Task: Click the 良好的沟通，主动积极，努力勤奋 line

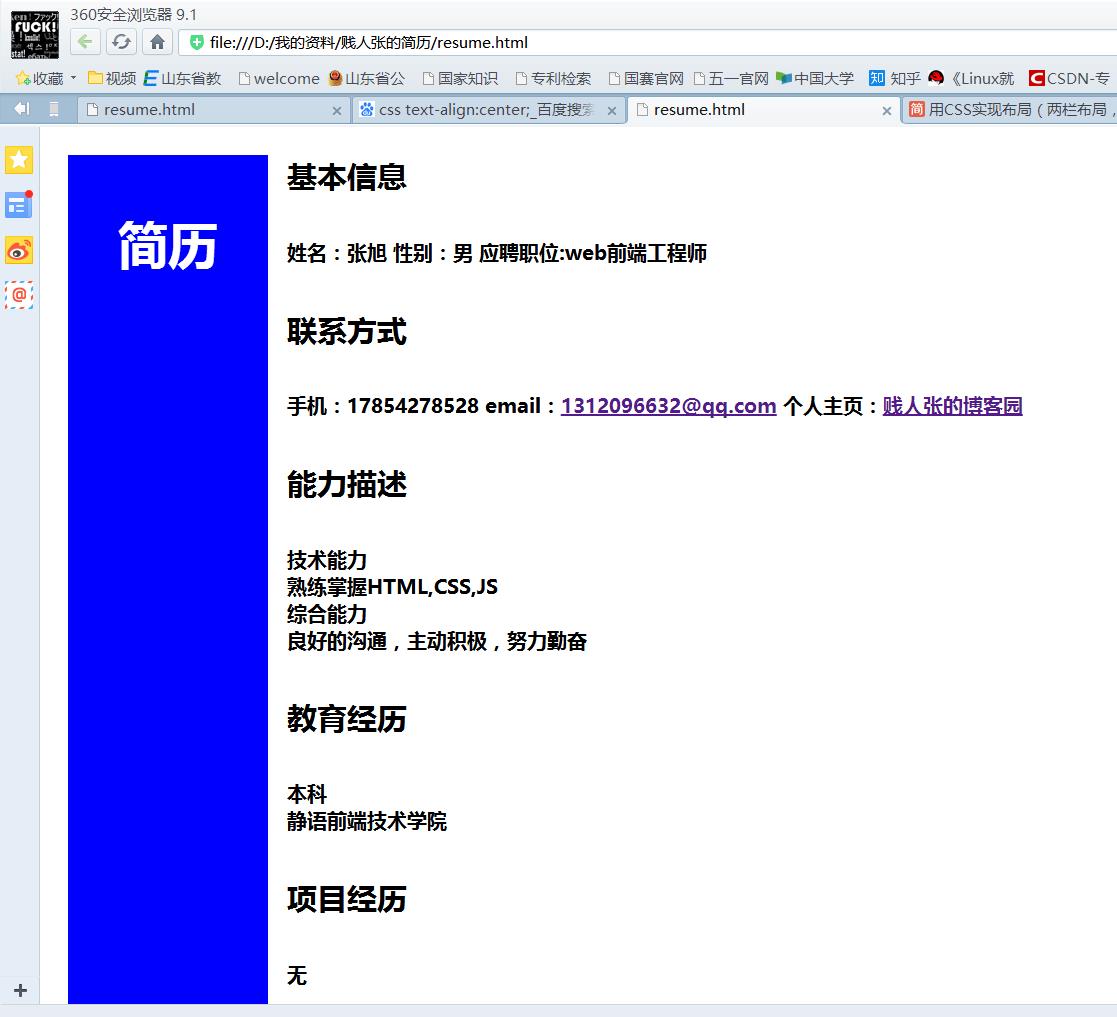Action: 437,641
